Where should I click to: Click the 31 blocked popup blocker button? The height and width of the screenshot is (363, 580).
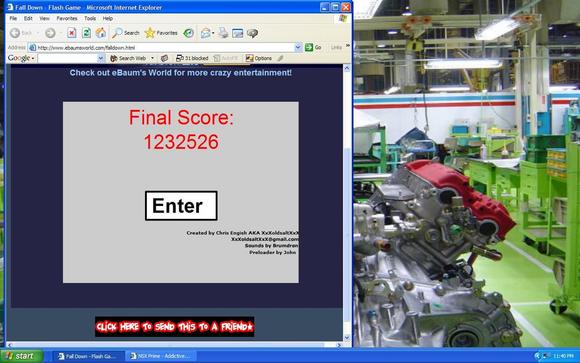click(192, 58)
